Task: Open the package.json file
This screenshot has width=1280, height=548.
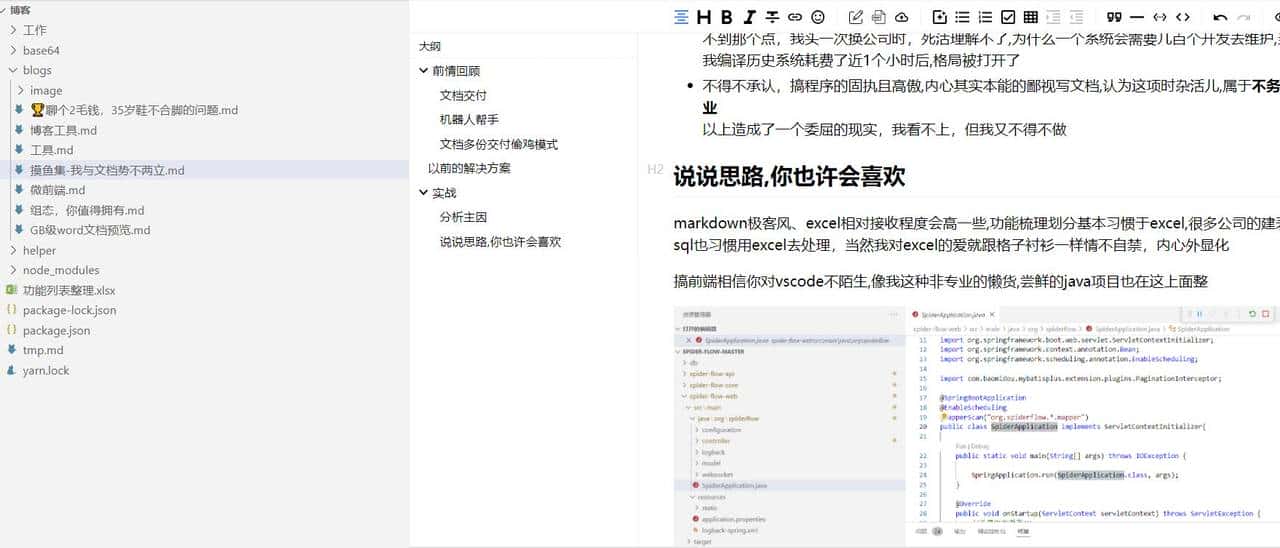Action: pyautogui.click(x=56, y=330)
